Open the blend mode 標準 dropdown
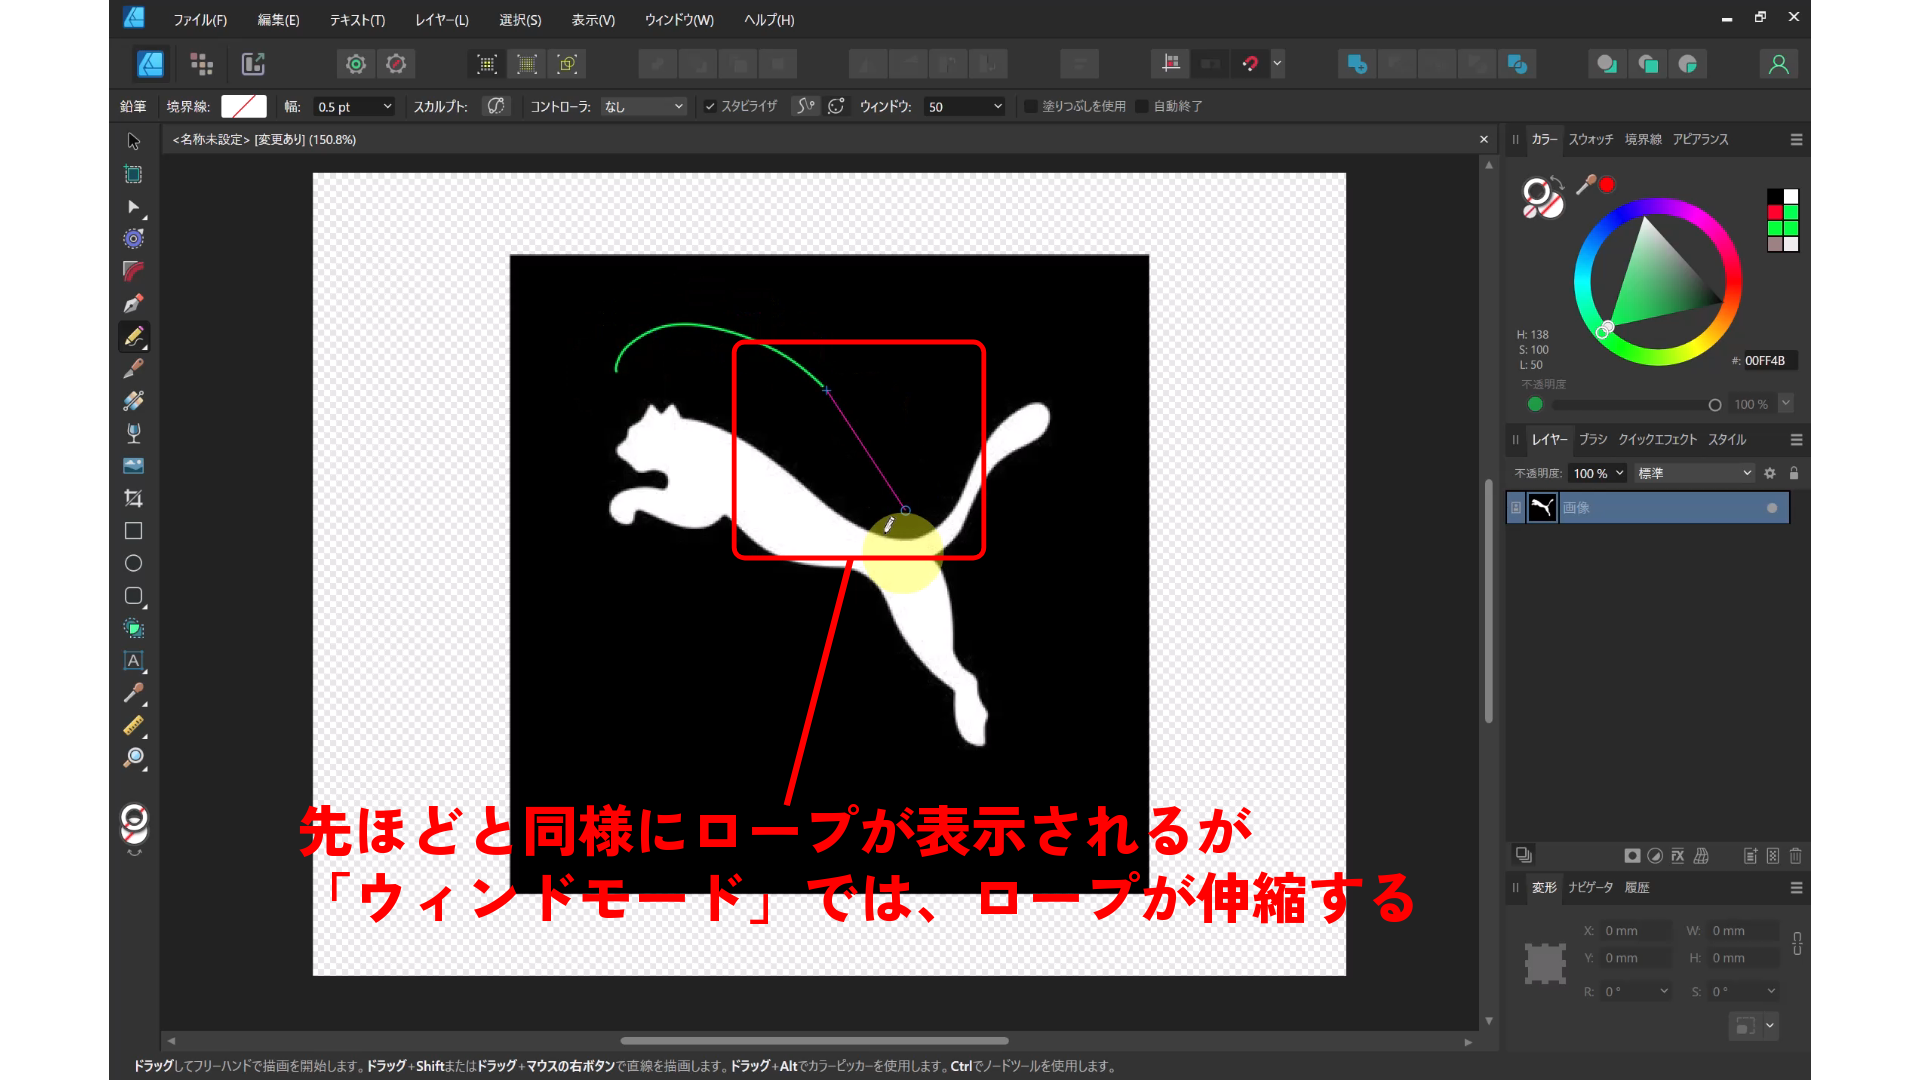Viewport: 1920px width, 1080px height. tap(1694, 473)
